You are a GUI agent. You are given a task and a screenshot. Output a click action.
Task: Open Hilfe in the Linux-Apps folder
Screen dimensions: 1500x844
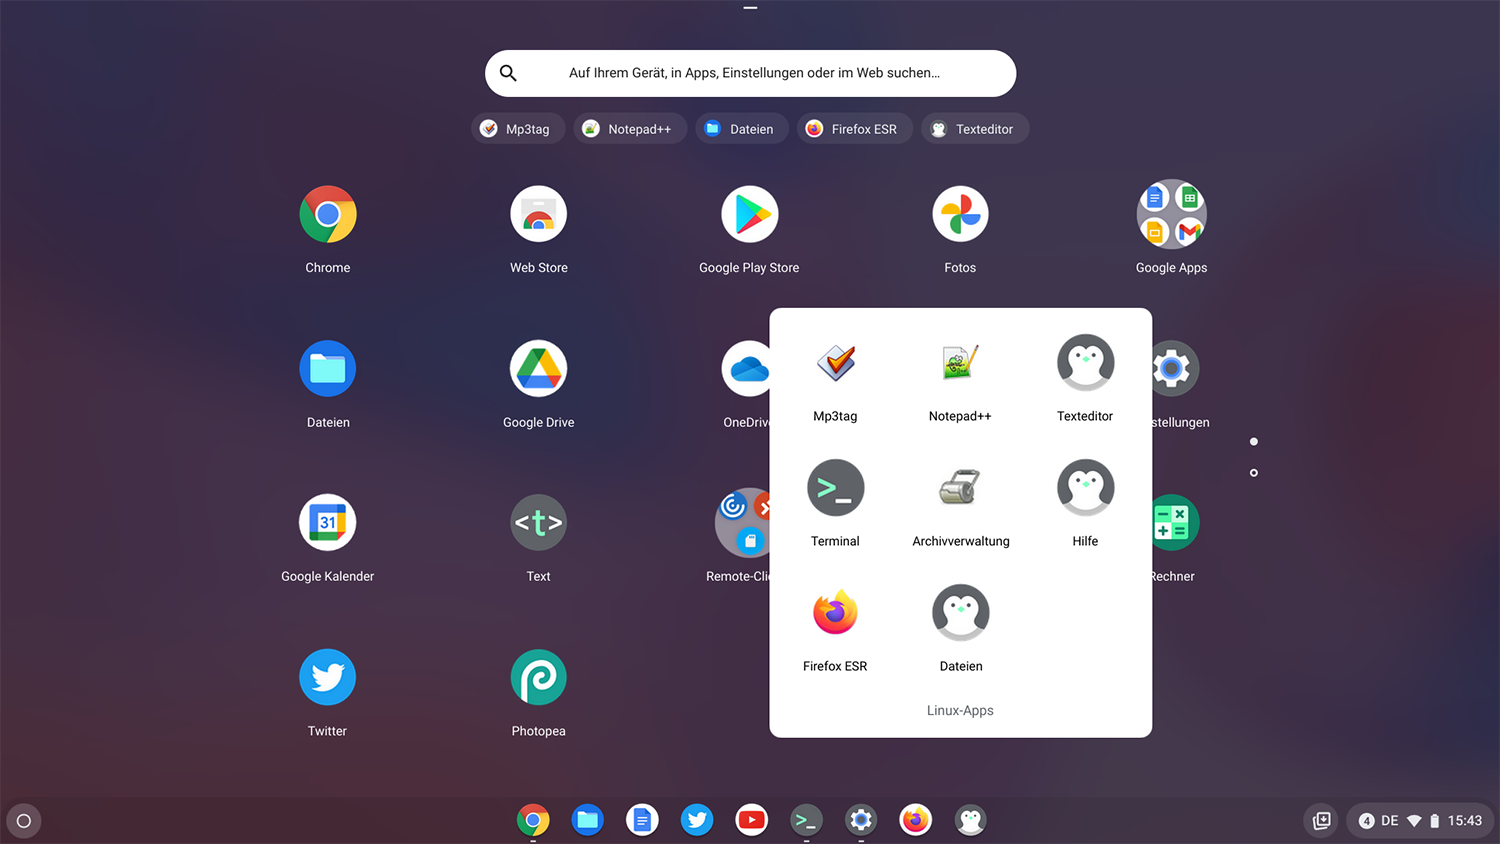pyautogui.click(x=1085, y=487)
